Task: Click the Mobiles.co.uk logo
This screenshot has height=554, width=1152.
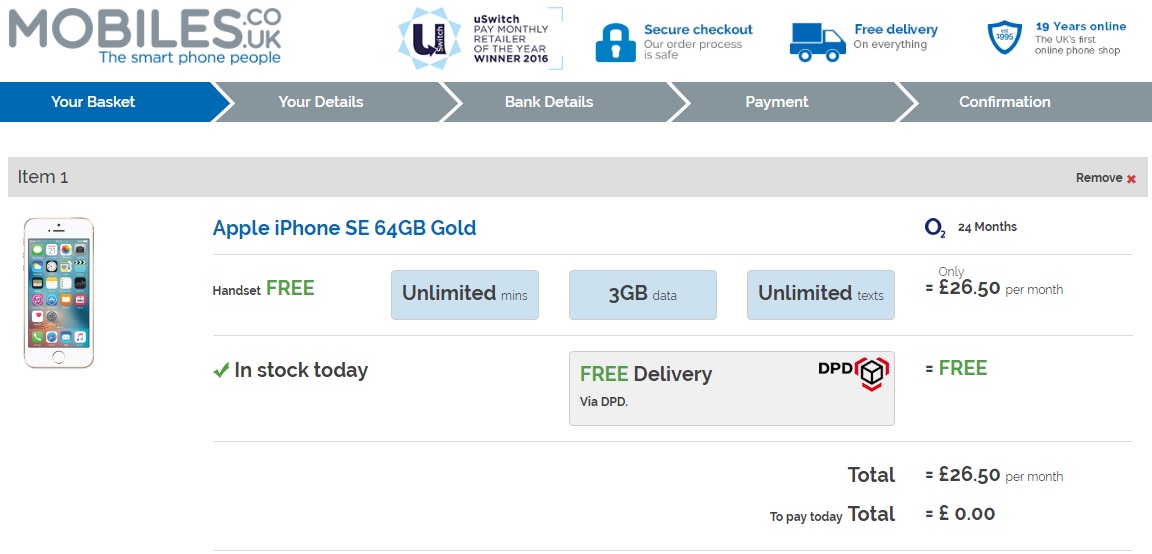Action: pyautogui.click(x=145, y=36)
